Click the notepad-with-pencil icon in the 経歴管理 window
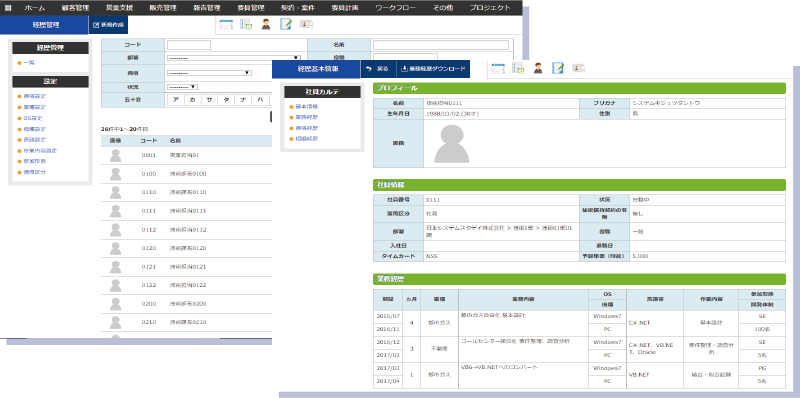Viewport: 800px width, 398px height. click(286, 24)
